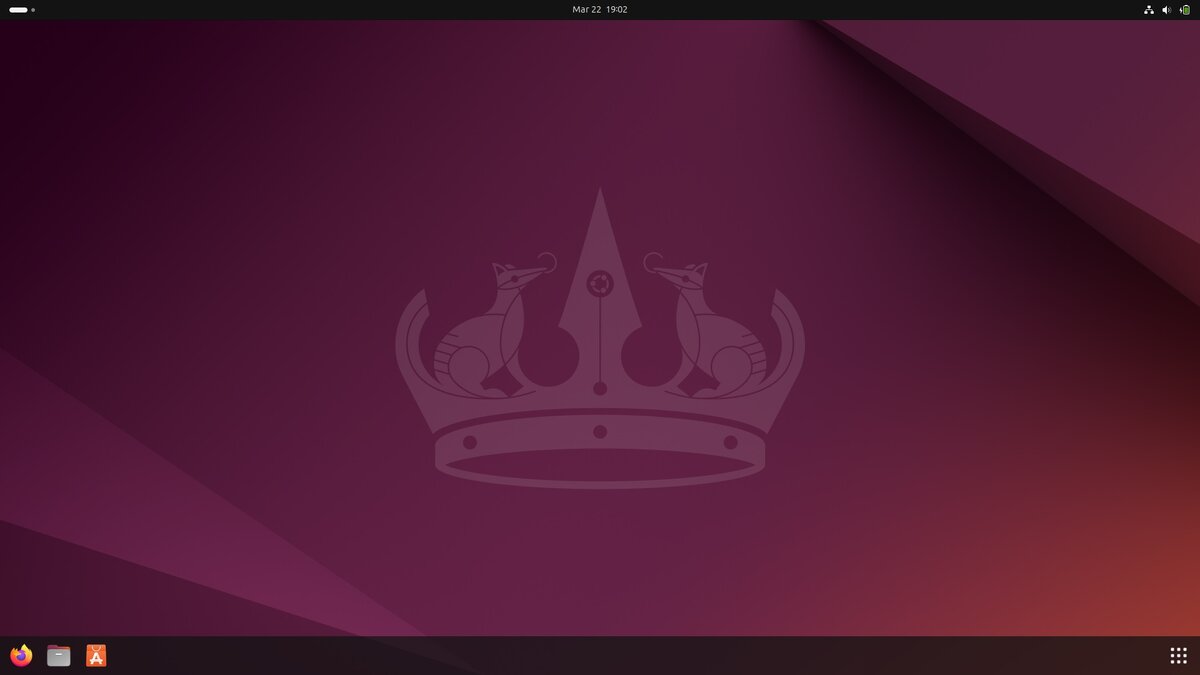Open the Activities workspace indicator
Screen dimensions: 1200x675
(x=22, y=10)
